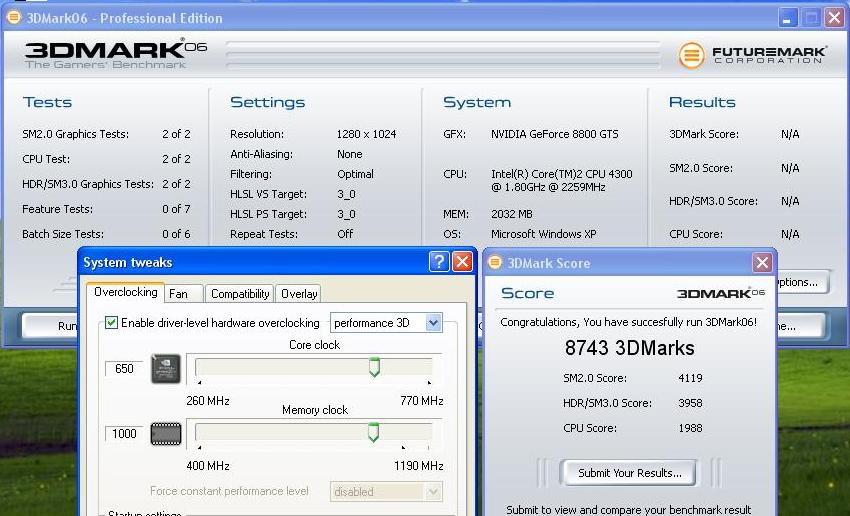
Task: Click the Core clock slider handle
Action: pyautogui.click(x=374, y=367)
